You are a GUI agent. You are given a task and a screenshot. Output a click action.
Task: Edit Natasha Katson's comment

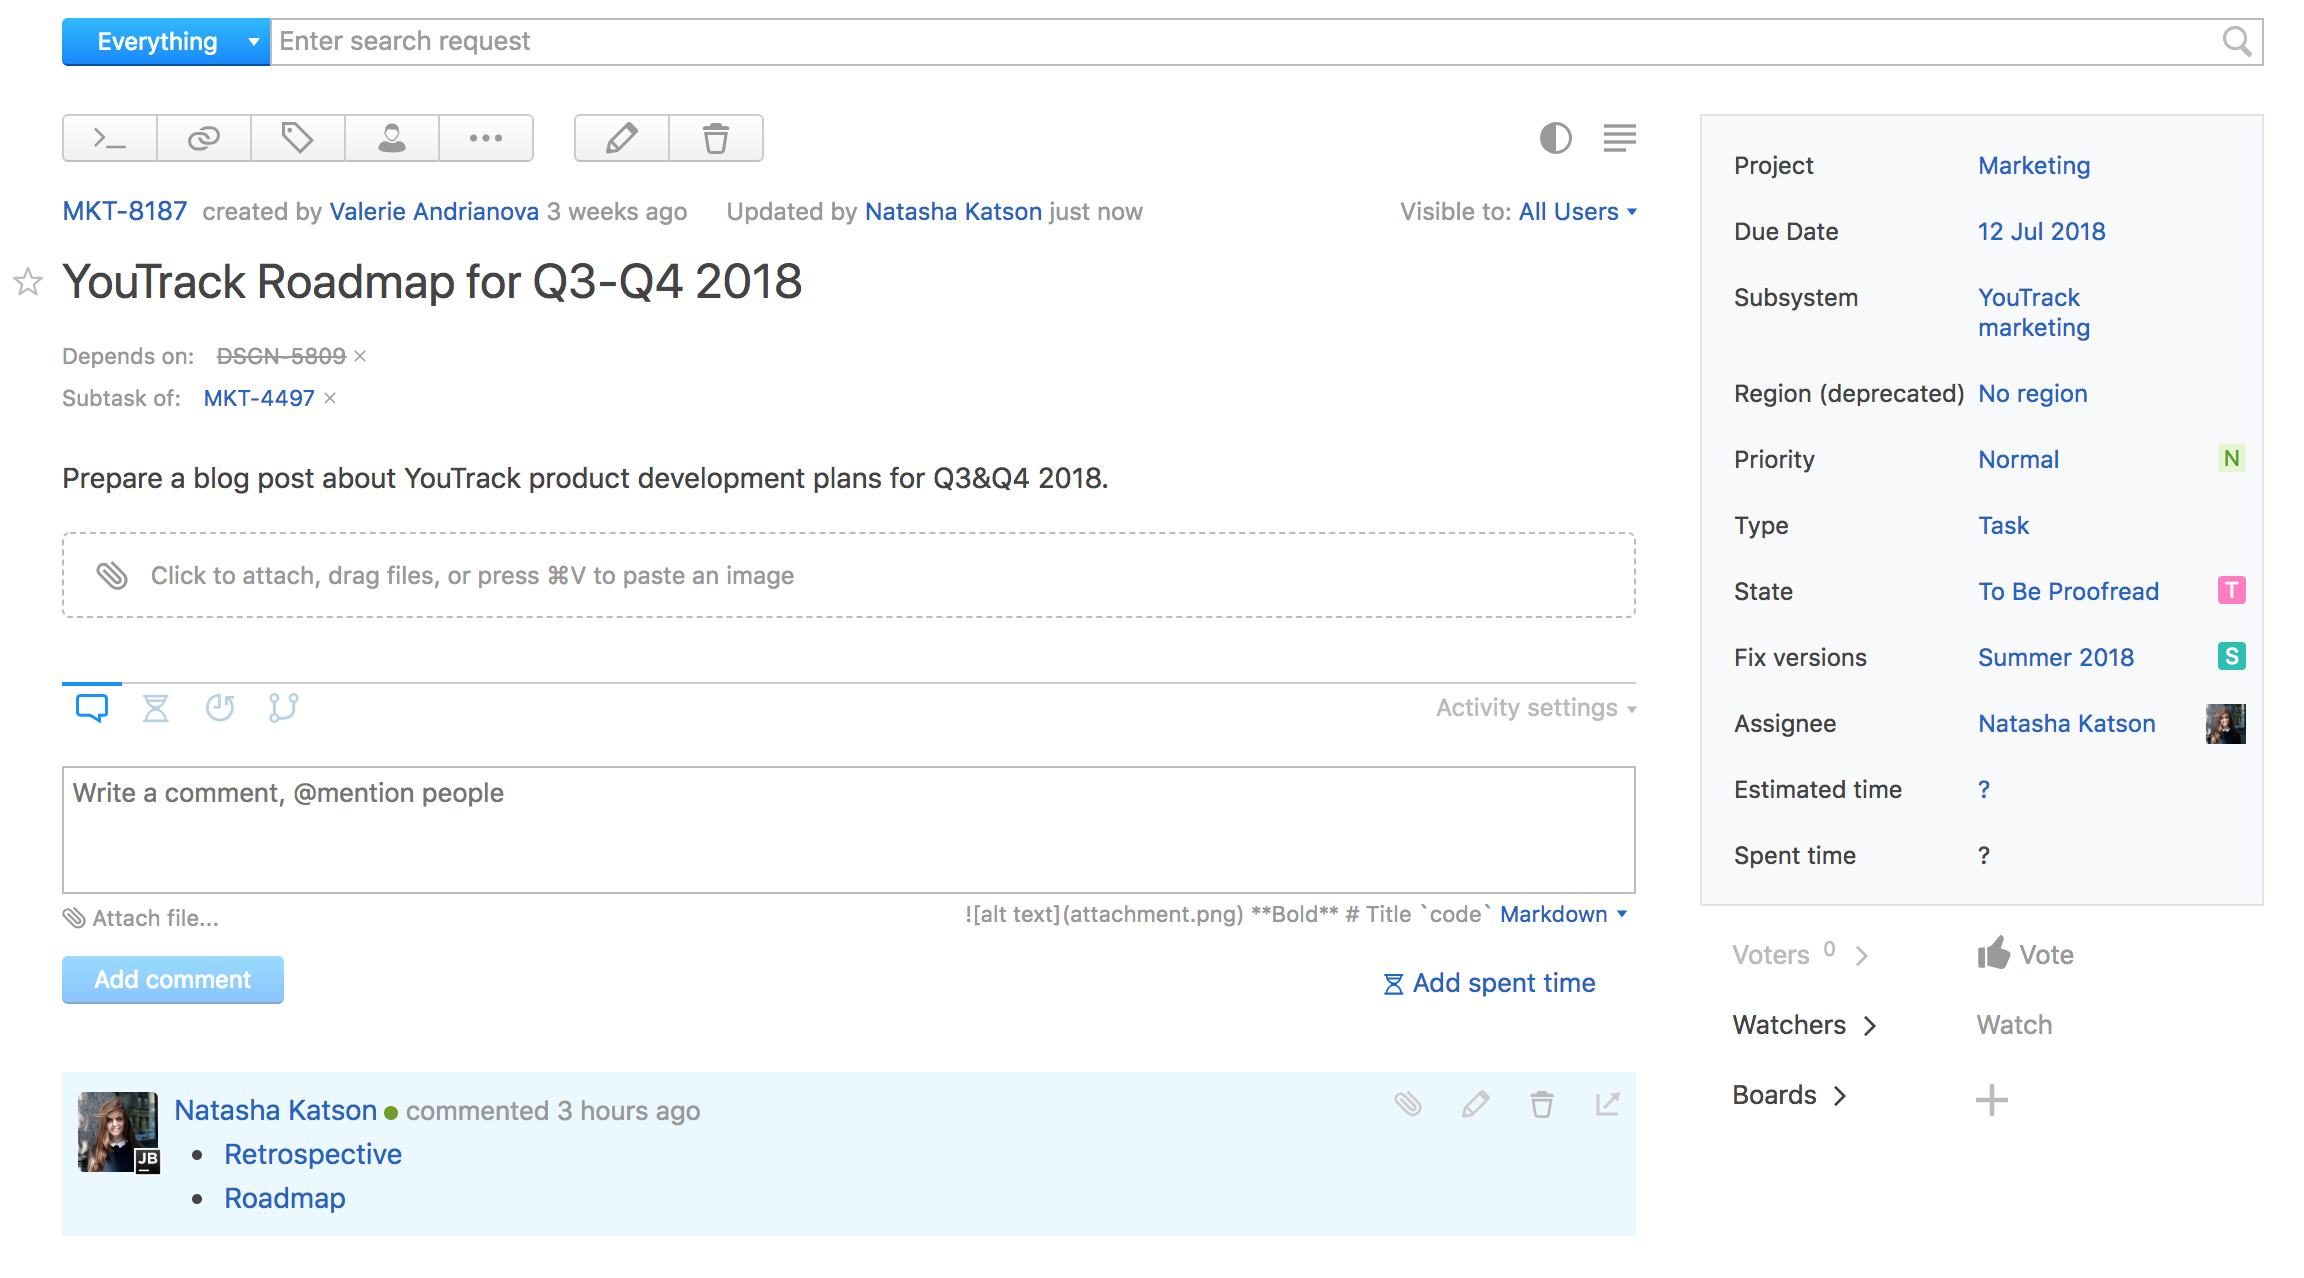click(1475, 1104)
